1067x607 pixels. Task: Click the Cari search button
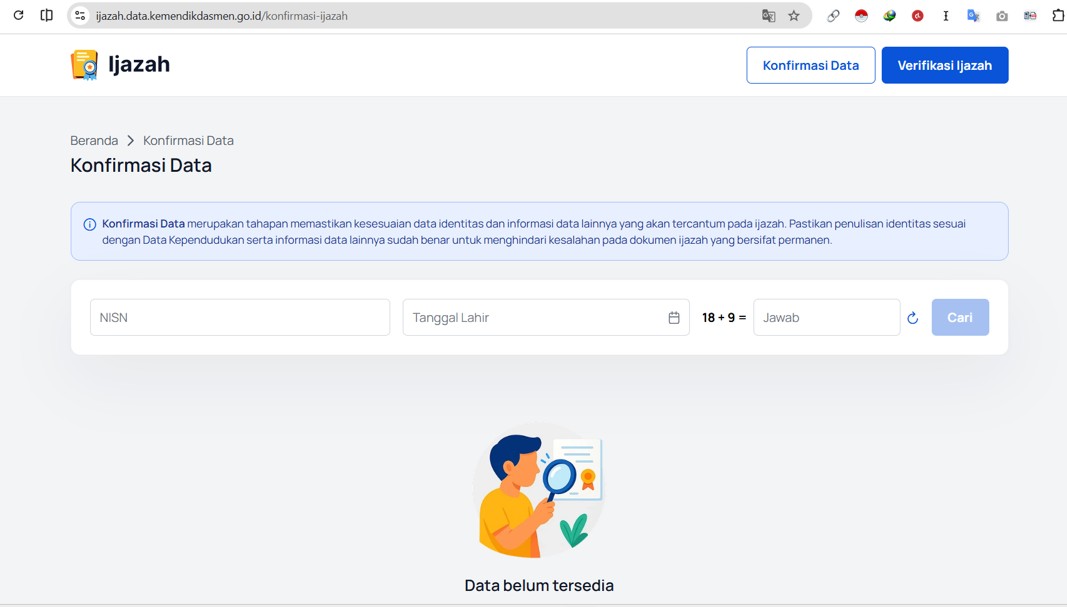coord(959,317)
